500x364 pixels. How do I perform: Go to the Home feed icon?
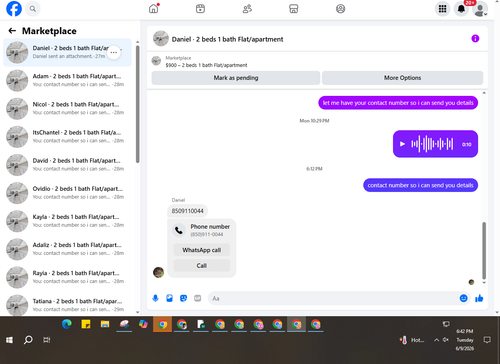coord(154,9)
